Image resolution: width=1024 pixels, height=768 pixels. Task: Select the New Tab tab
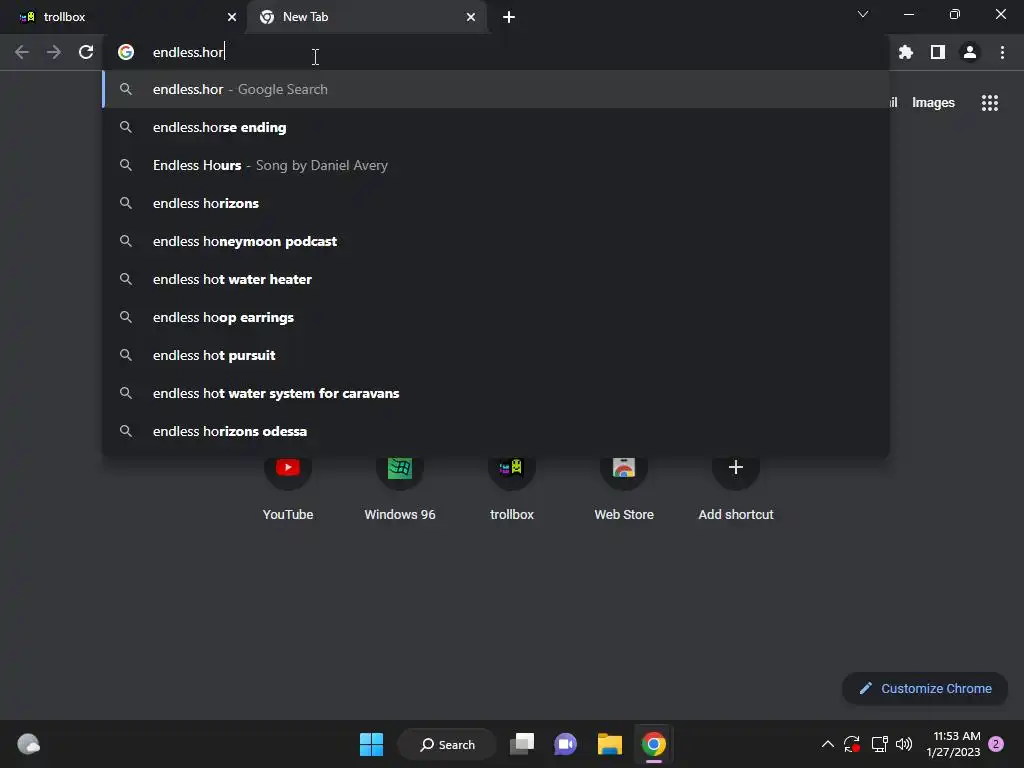pyautogui.click(x=367, y=17)
